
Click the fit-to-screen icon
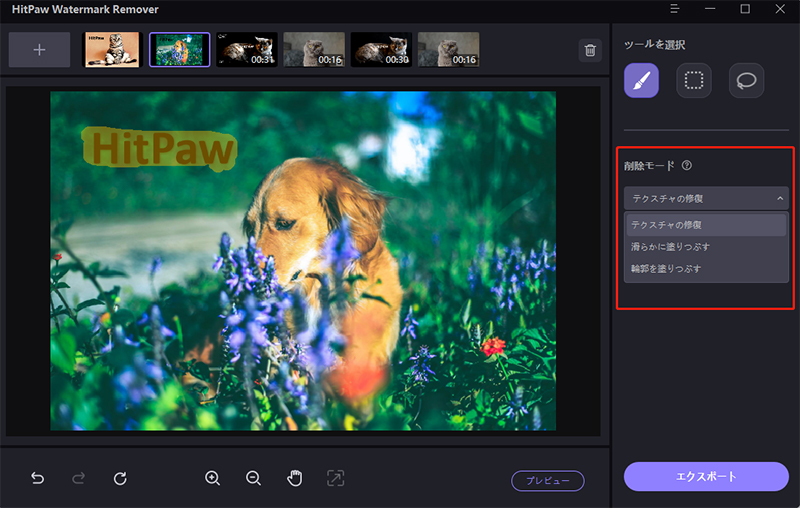coord(335,478)
